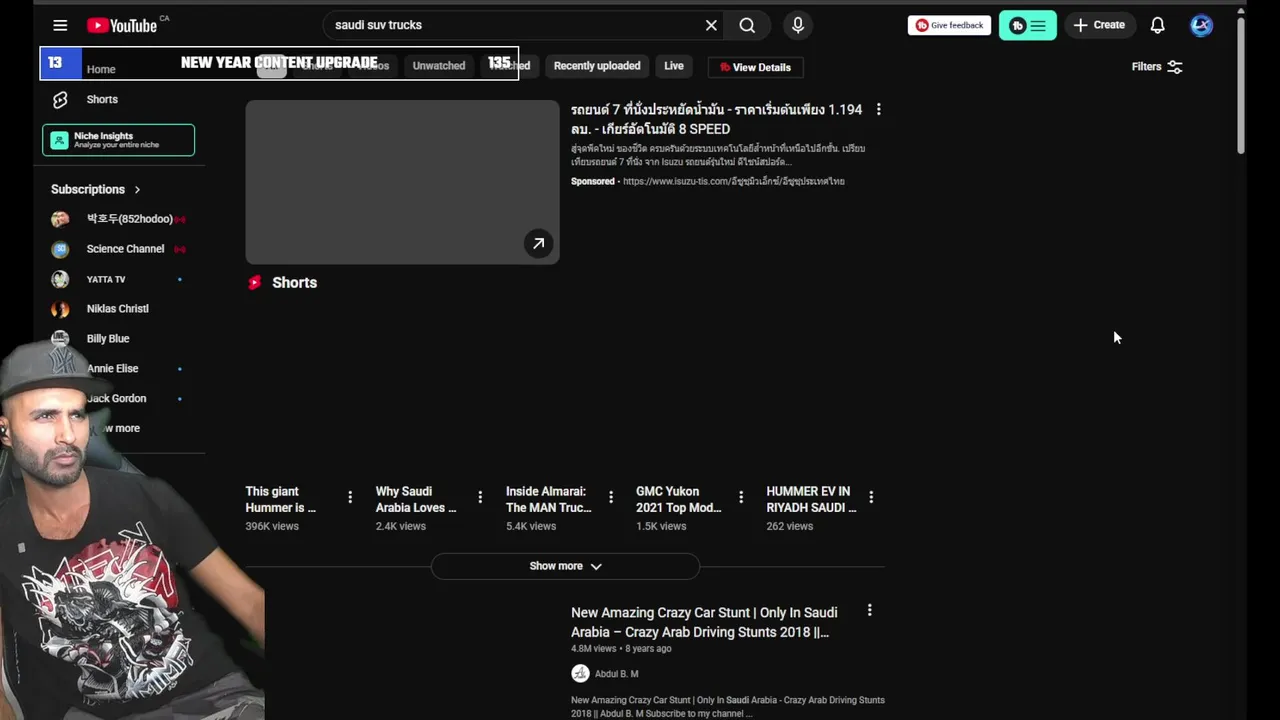Click the Give feedback button
This screenshot has height=720, width=1280.
coord(949,25)
